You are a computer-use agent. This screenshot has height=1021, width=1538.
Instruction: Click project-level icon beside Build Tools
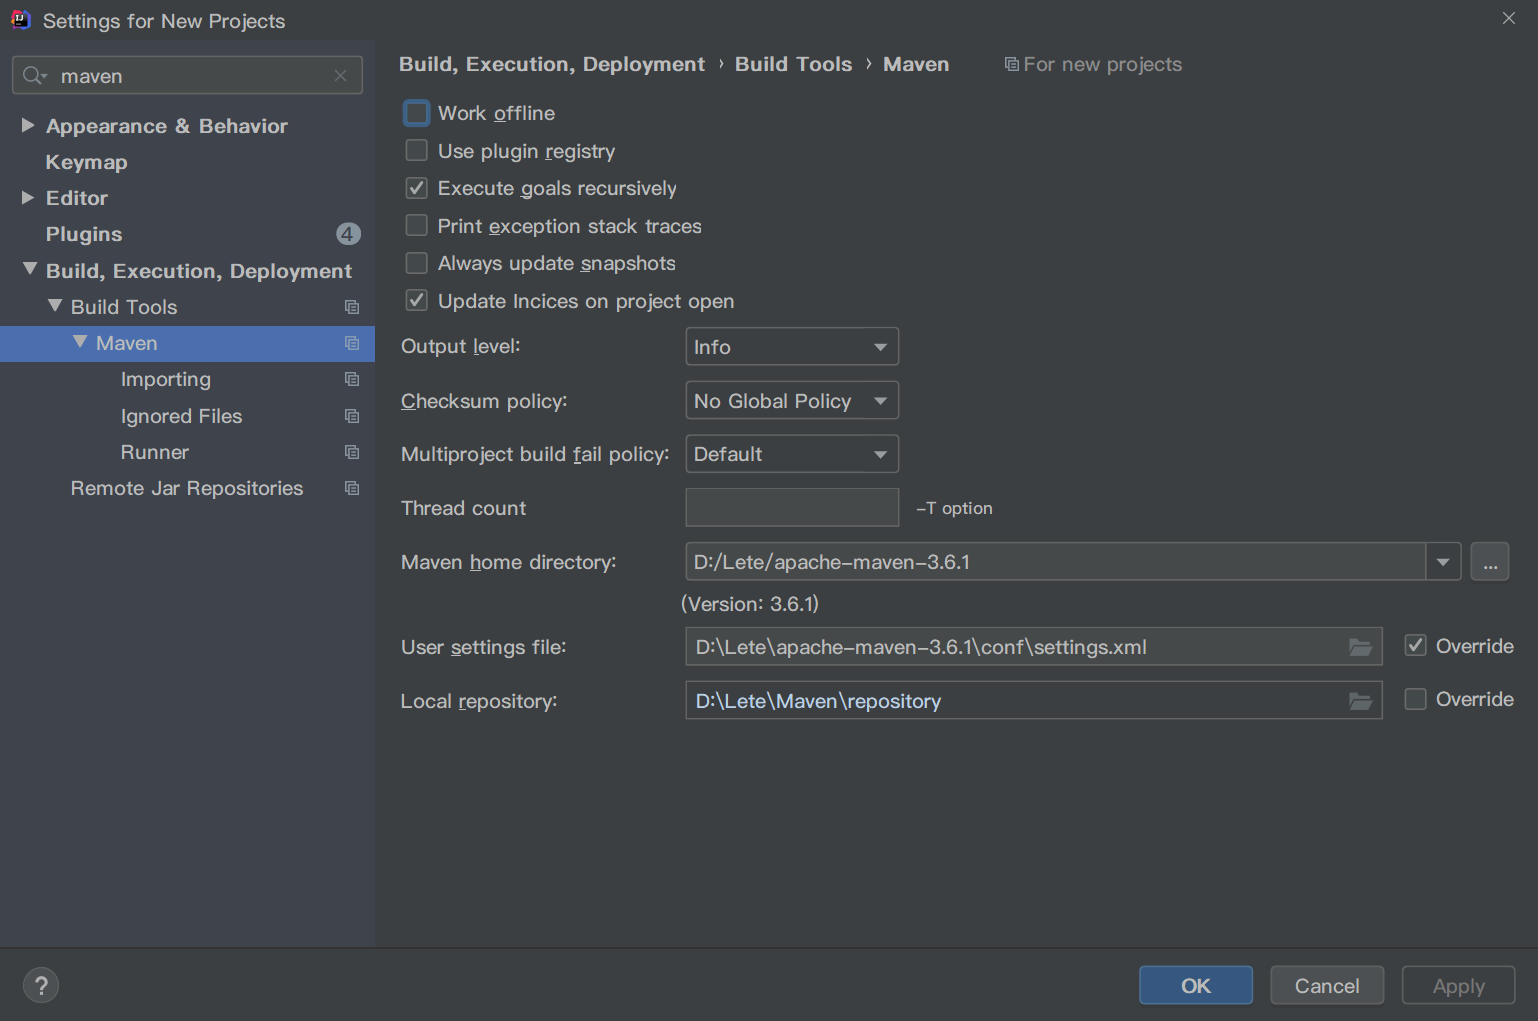[352, 307]
